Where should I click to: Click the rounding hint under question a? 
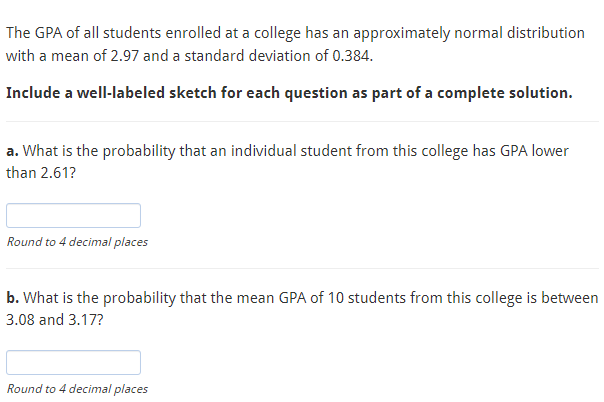[77, 242]
